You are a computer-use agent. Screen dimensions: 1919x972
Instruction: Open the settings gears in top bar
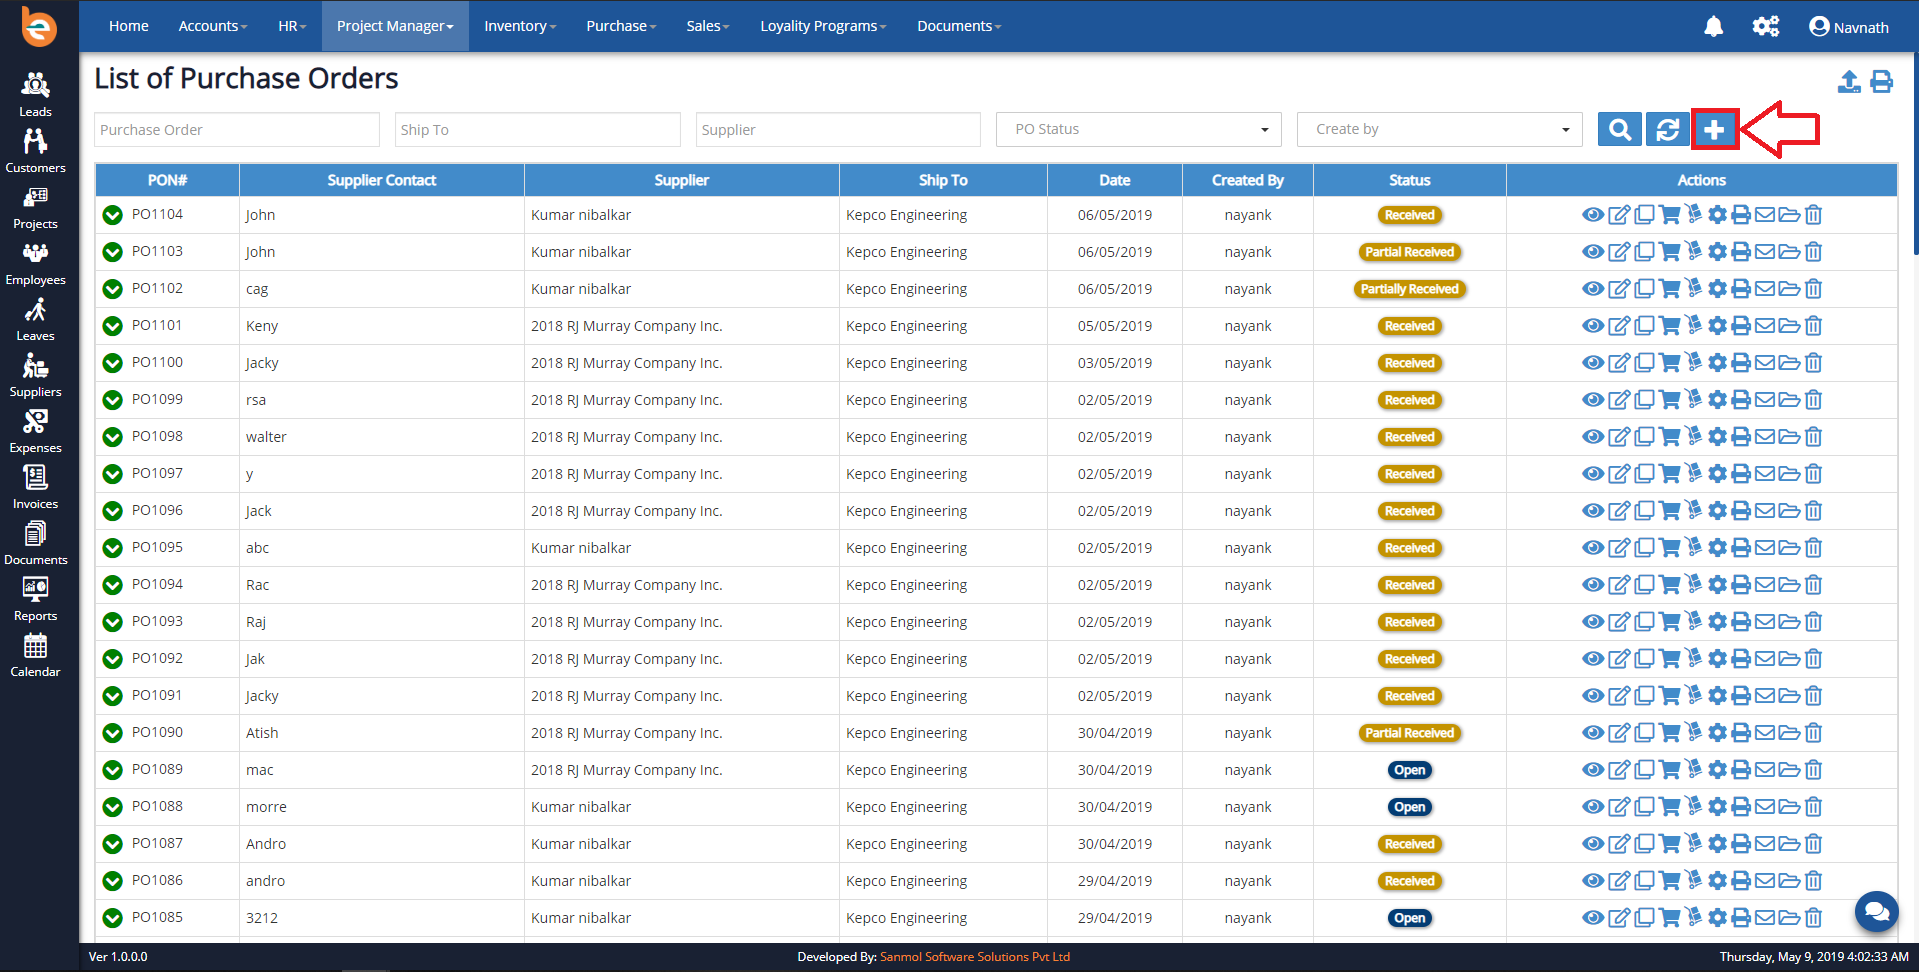1766,27
